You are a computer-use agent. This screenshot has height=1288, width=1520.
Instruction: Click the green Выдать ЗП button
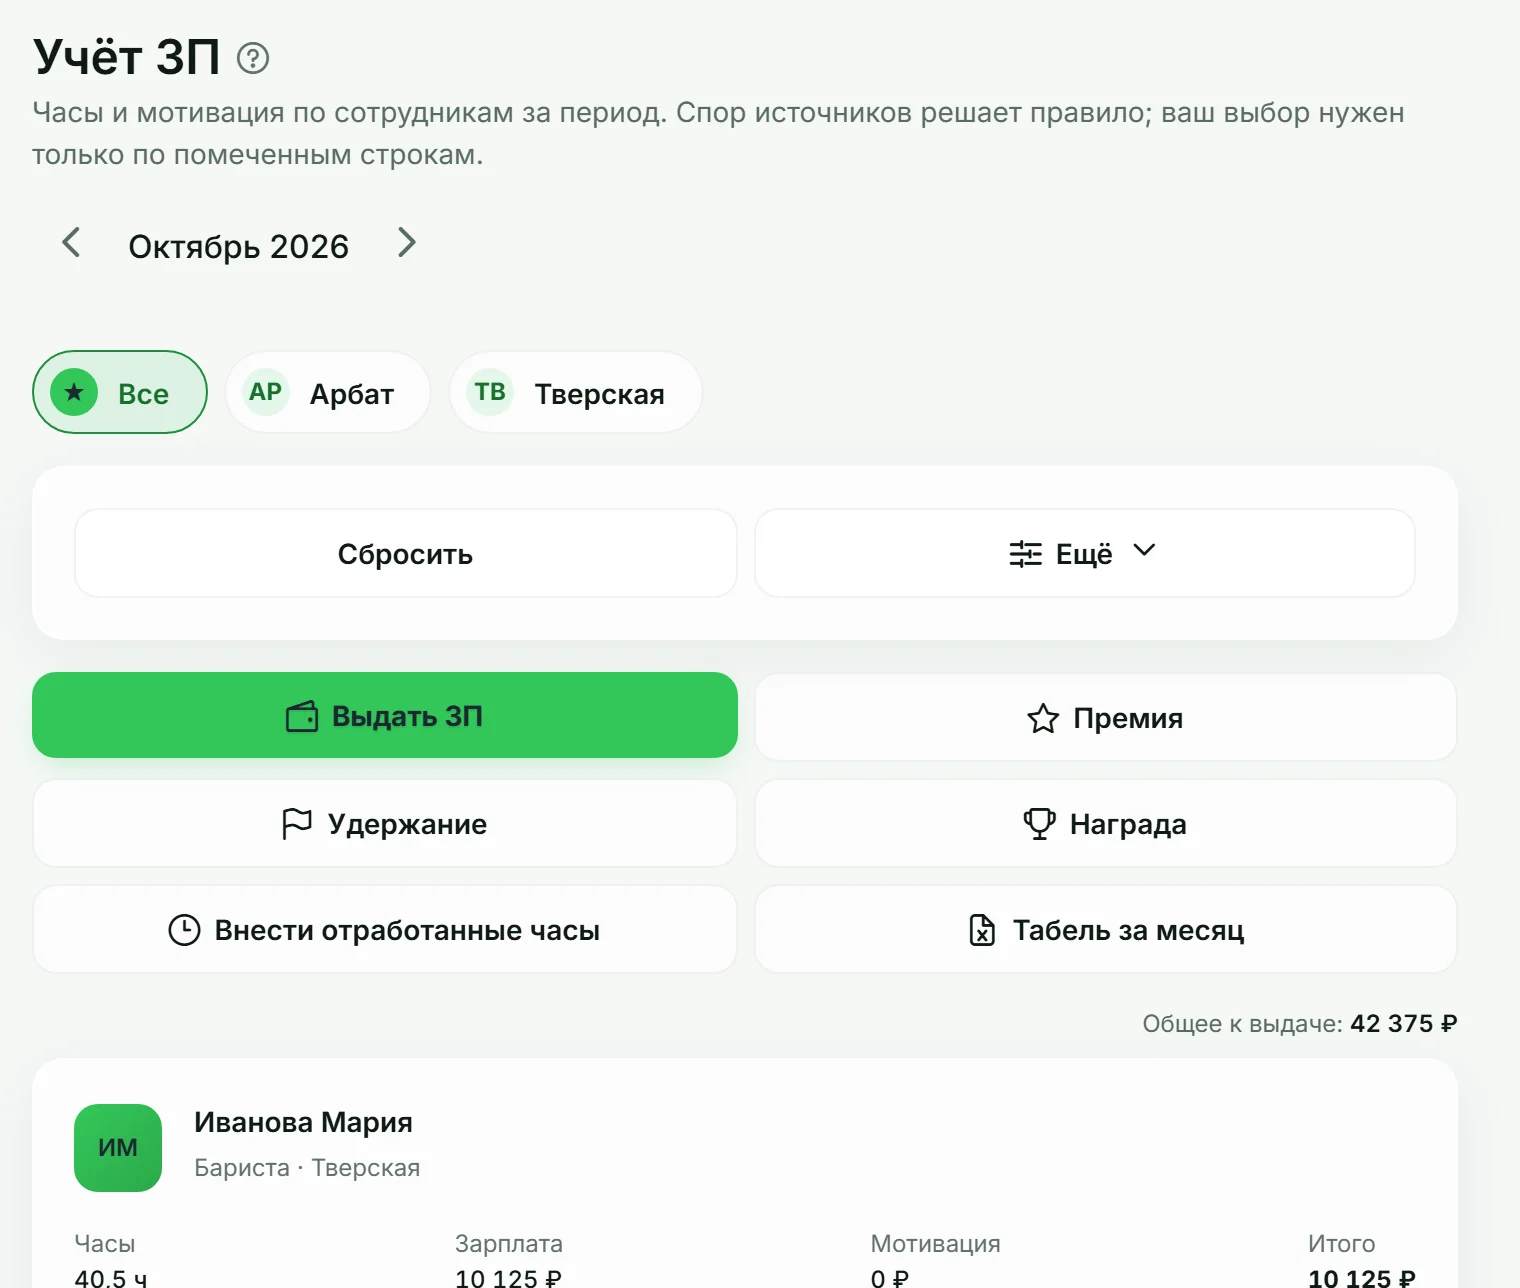[x=385, y=715]
